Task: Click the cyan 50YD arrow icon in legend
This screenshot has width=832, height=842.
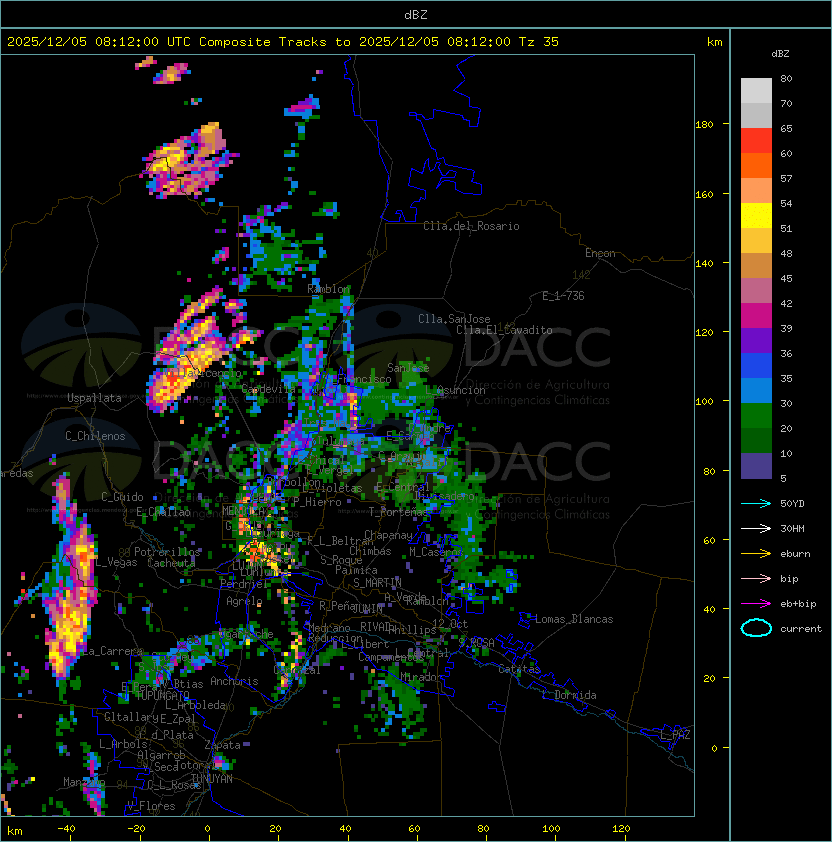Action: pyautogui.click(x=756, y=503)
